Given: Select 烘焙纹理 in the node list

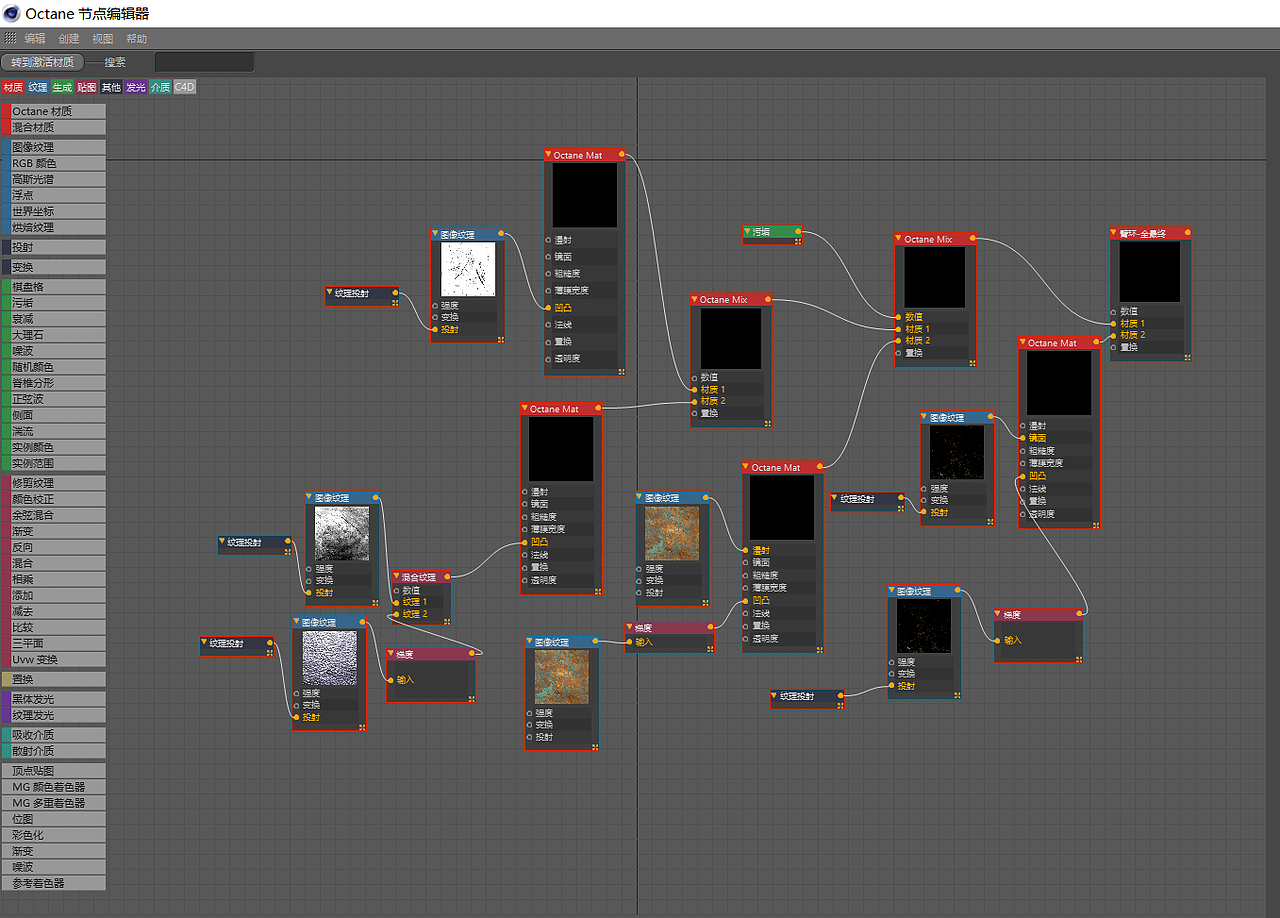Looking at the screenshot, I should click(54, 227).
